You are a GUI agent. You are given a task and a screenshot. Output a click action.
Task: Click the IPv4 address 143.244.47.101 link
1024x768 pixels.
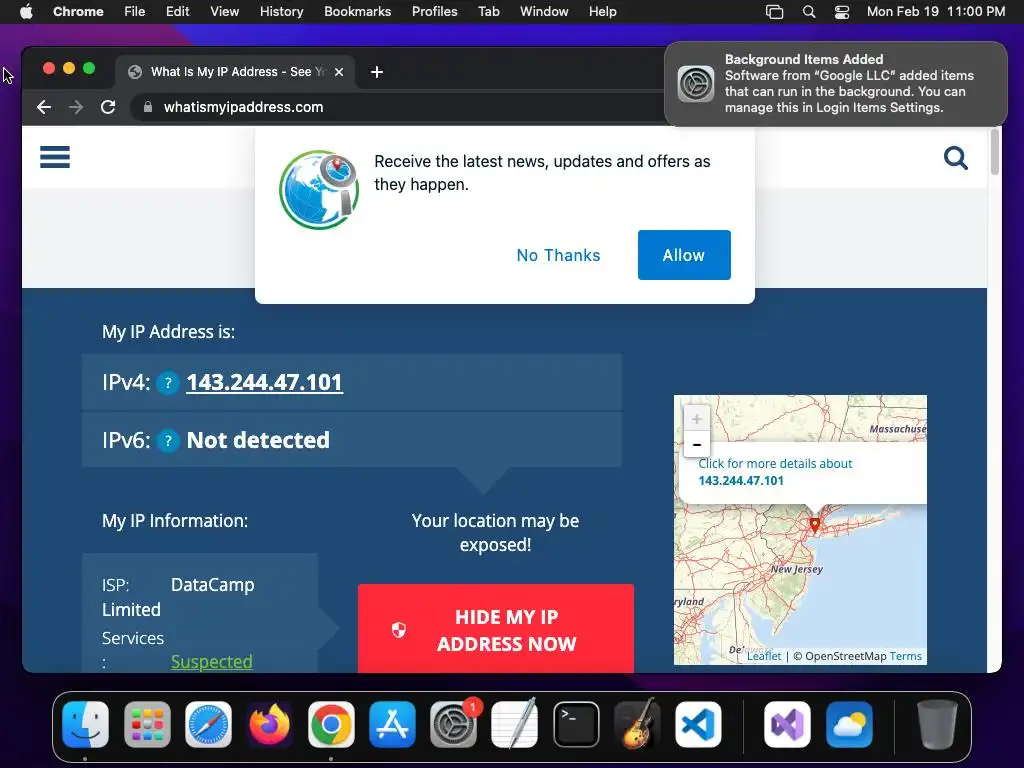tap(264, 383)
